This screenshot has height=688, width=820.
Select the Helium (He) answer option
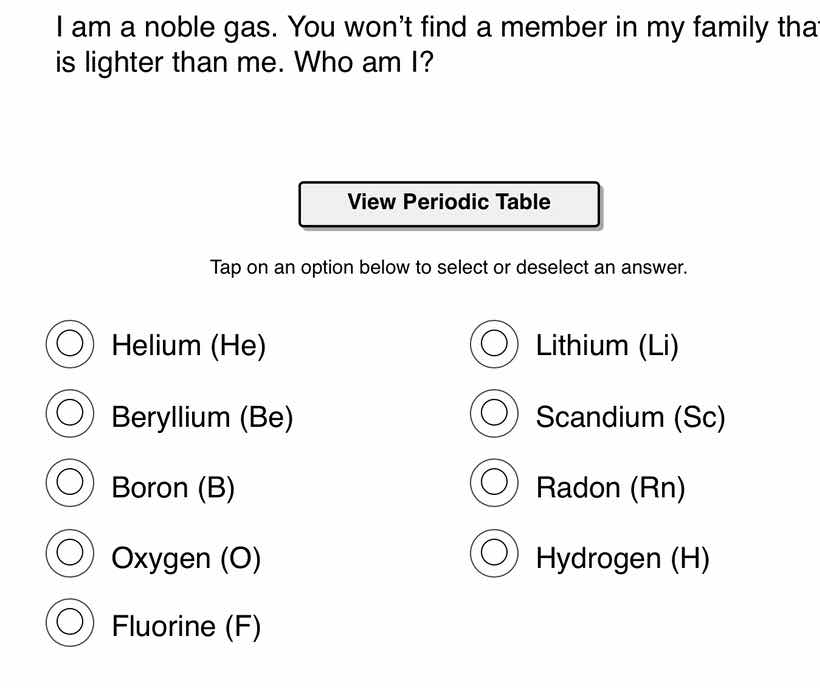pos(70,345)
